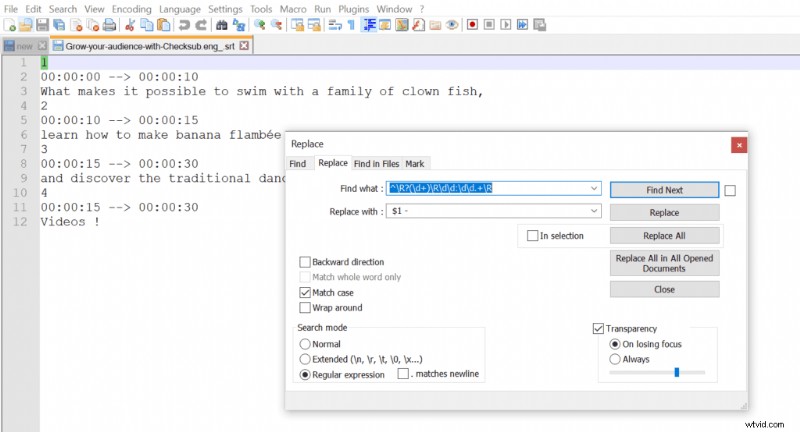The height and width of the screenshot is (432, 800).
Task: Cut the selection with the scissors icon
Action: (x=130, y=24)
